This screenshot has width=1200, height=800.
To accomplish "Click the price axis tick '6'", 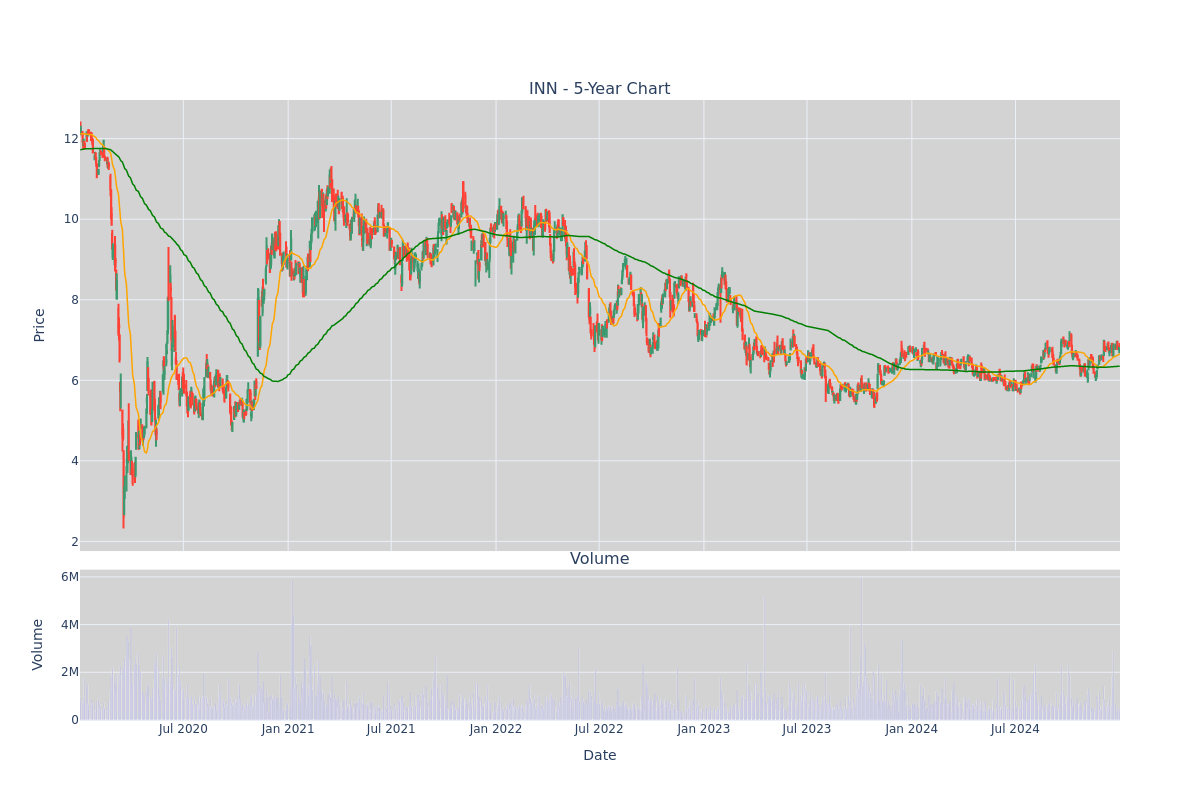I will pyautogui.click(x=75, y=381).
